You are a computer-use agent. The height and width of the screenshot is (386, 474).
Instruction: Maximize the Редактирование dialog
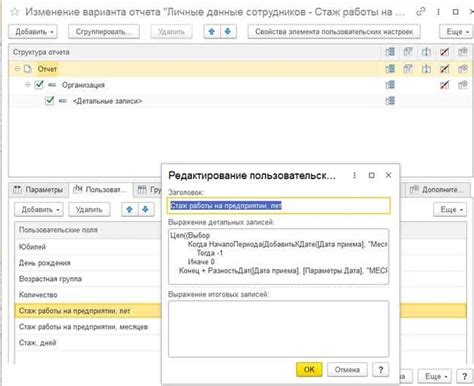coord(371,175)
